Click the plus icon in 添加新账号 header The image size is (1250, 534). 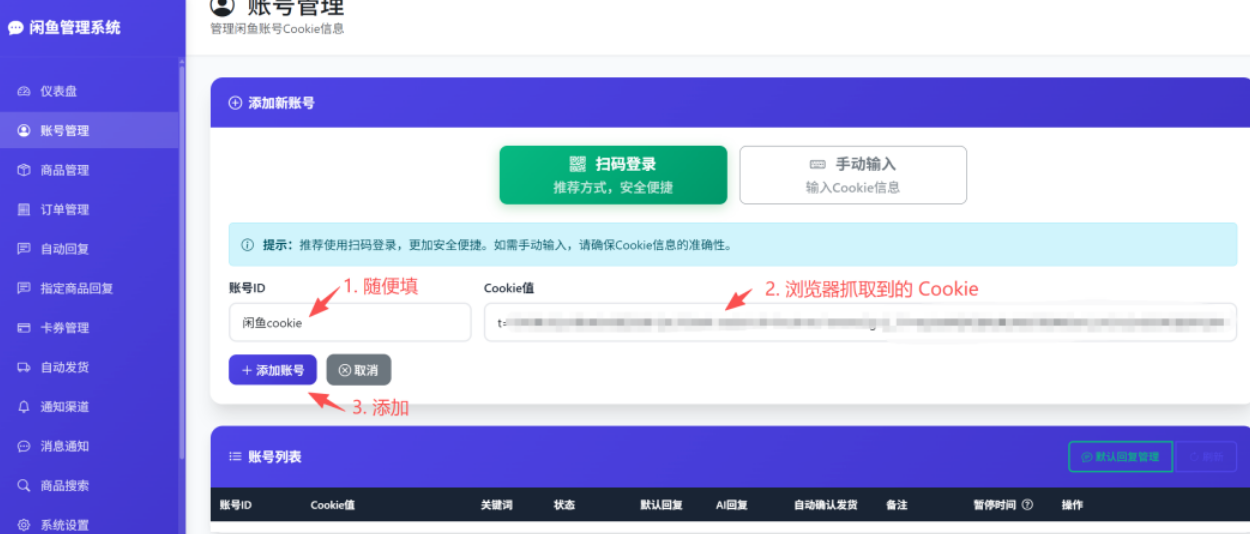[x=235, y=103]
